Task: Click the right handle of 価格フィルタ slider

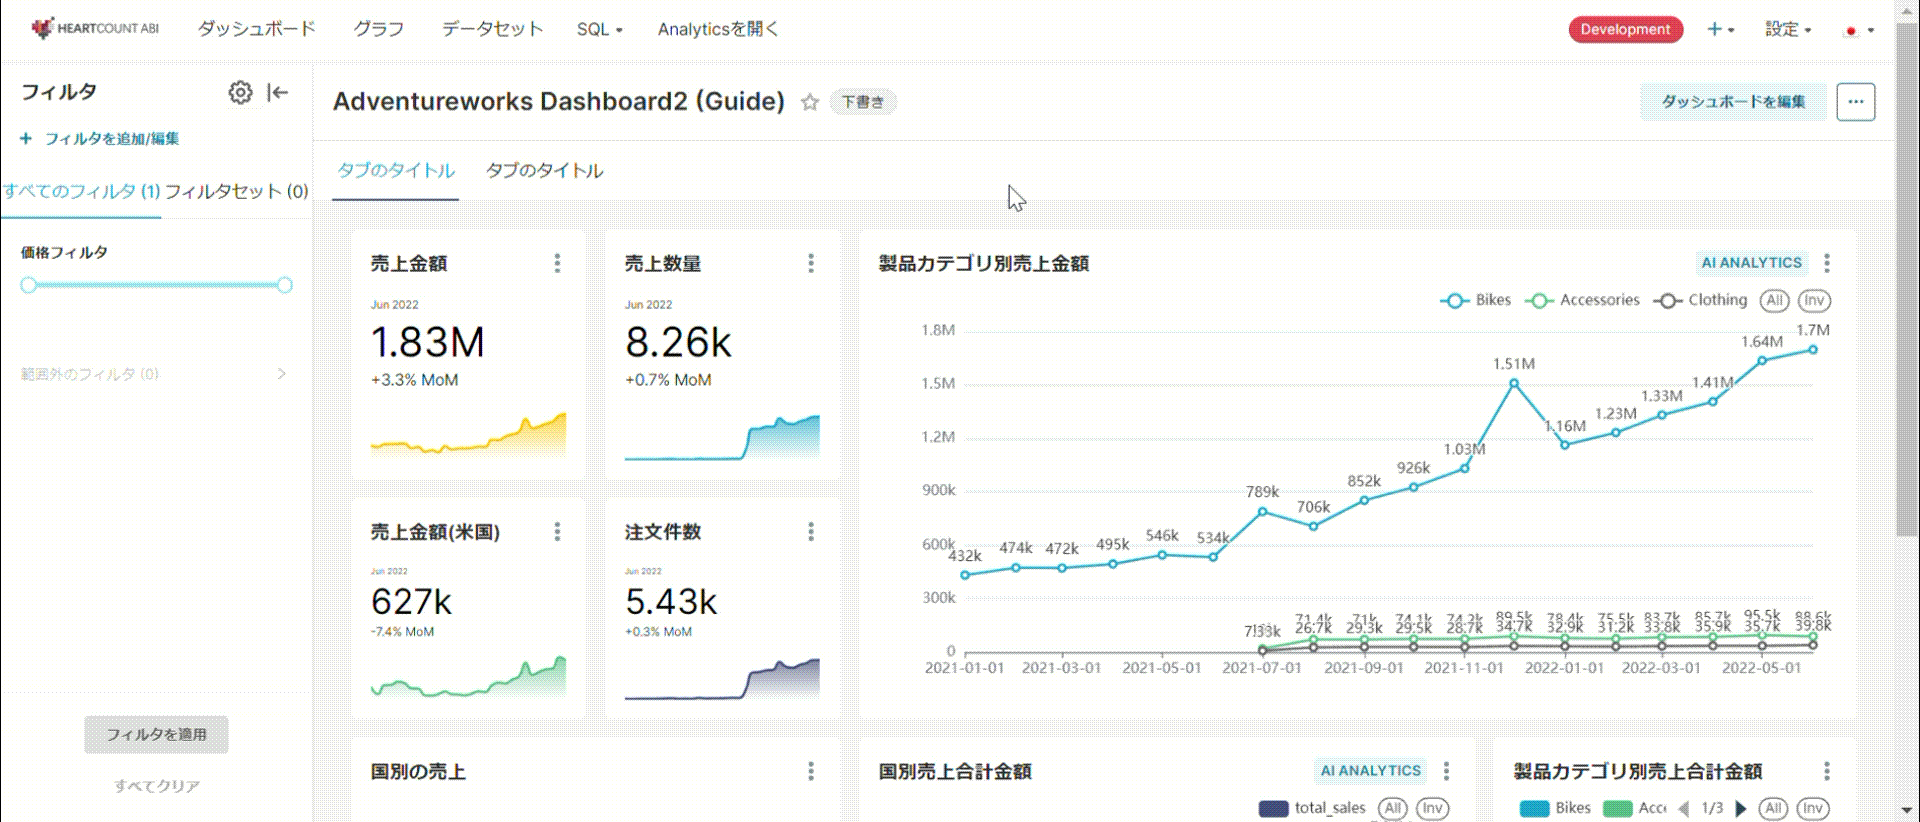Action: pyautogui.click(x=285, y=285)
